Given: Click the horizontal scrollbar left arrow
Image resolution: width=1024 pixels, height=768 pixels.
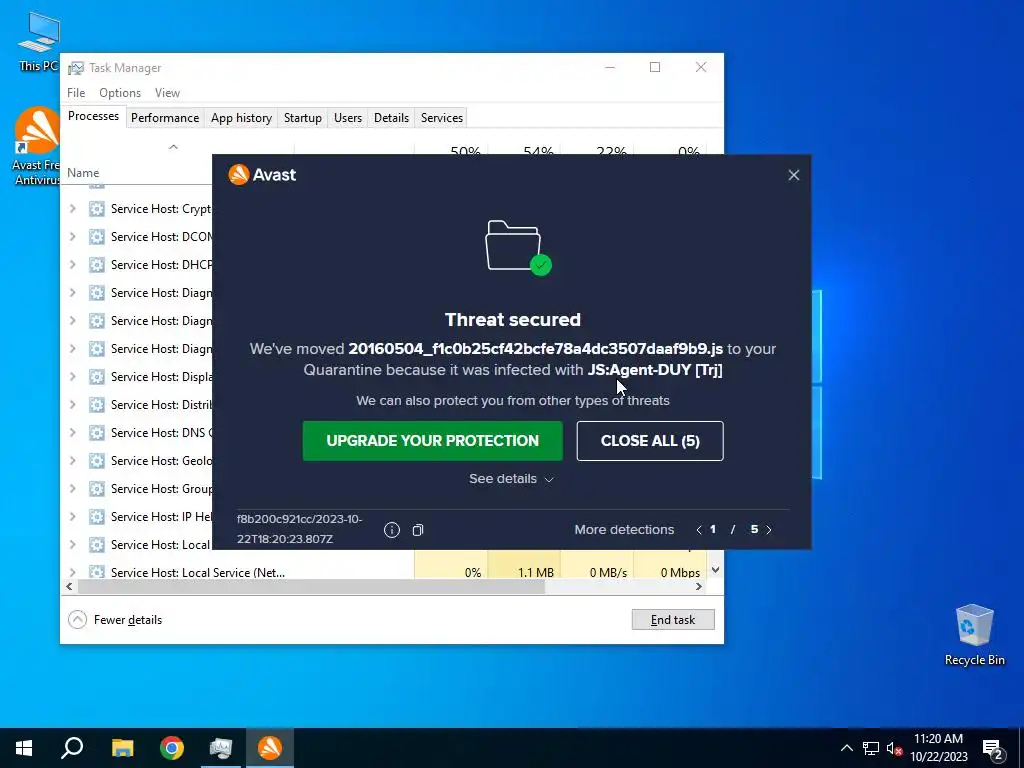Looking at the screenshot, I should [69, 586].
